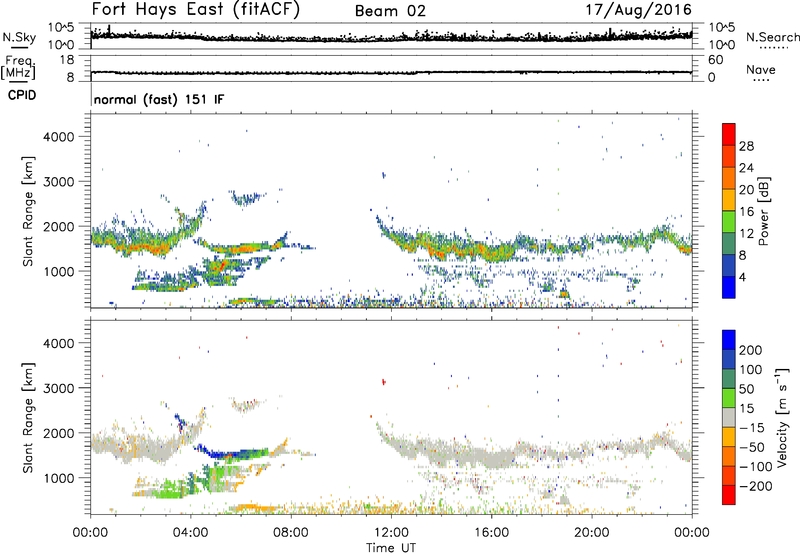This screenshot has width=800, height=554.
Task: Click the "N.Search" legend label
Action: coord(773,37)
